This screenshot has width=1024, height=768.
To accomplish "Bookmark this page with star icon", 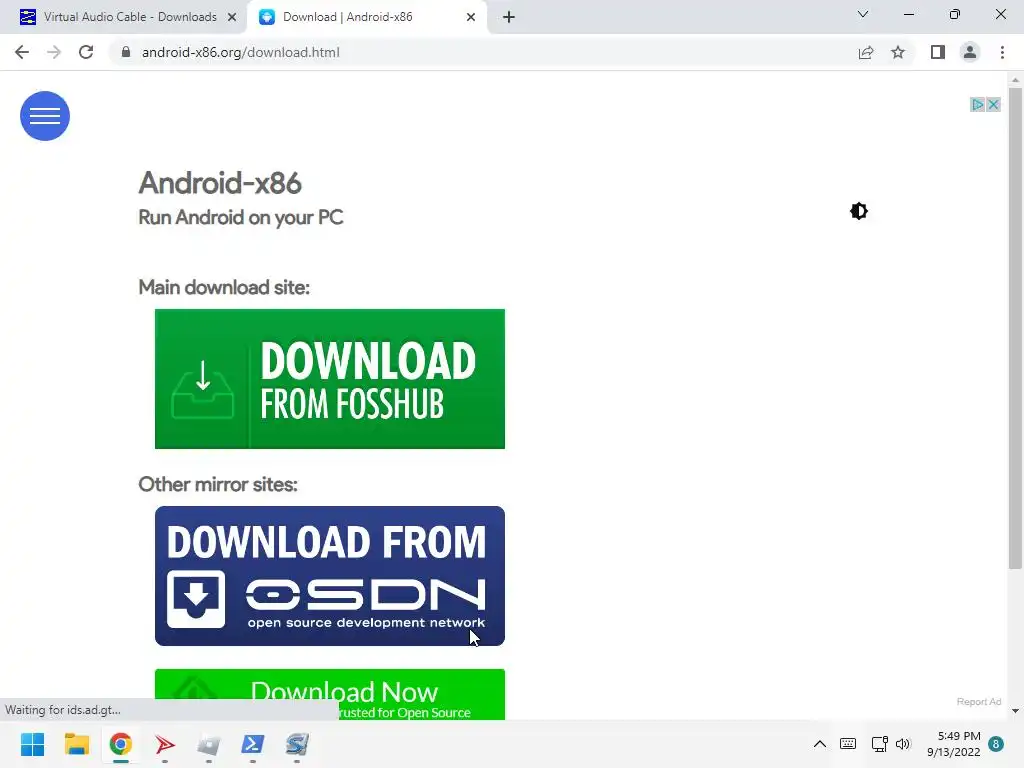I will click(898, 52).
